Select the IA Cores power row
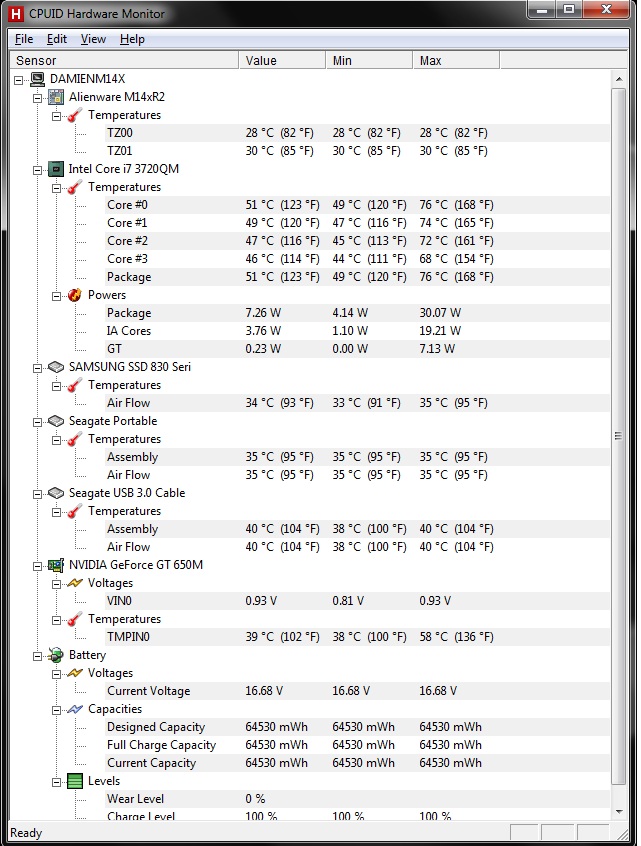This screenshot has width=641, height=846. [357, 331]
